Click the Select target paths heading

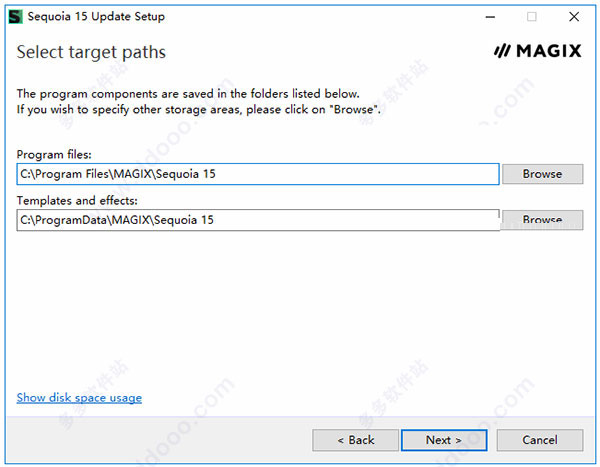pos(91,52)
